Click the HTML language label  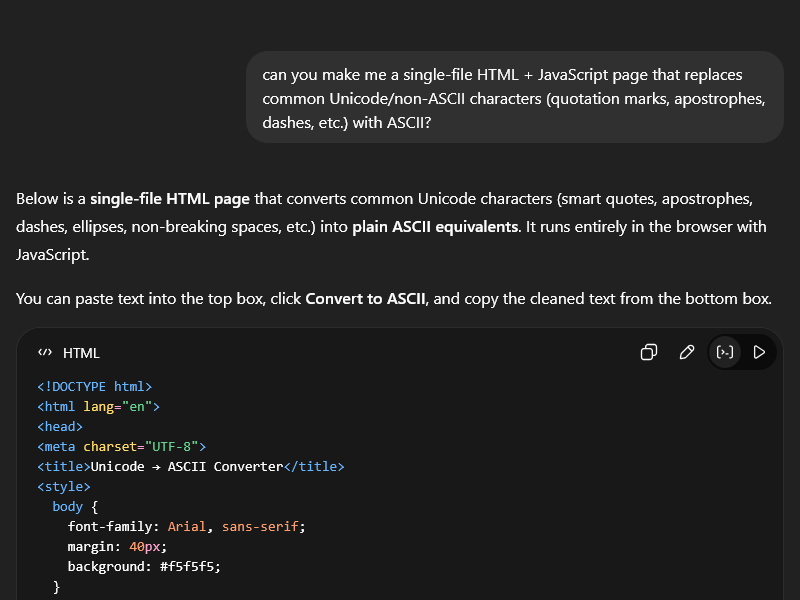(x=81, y=353)
